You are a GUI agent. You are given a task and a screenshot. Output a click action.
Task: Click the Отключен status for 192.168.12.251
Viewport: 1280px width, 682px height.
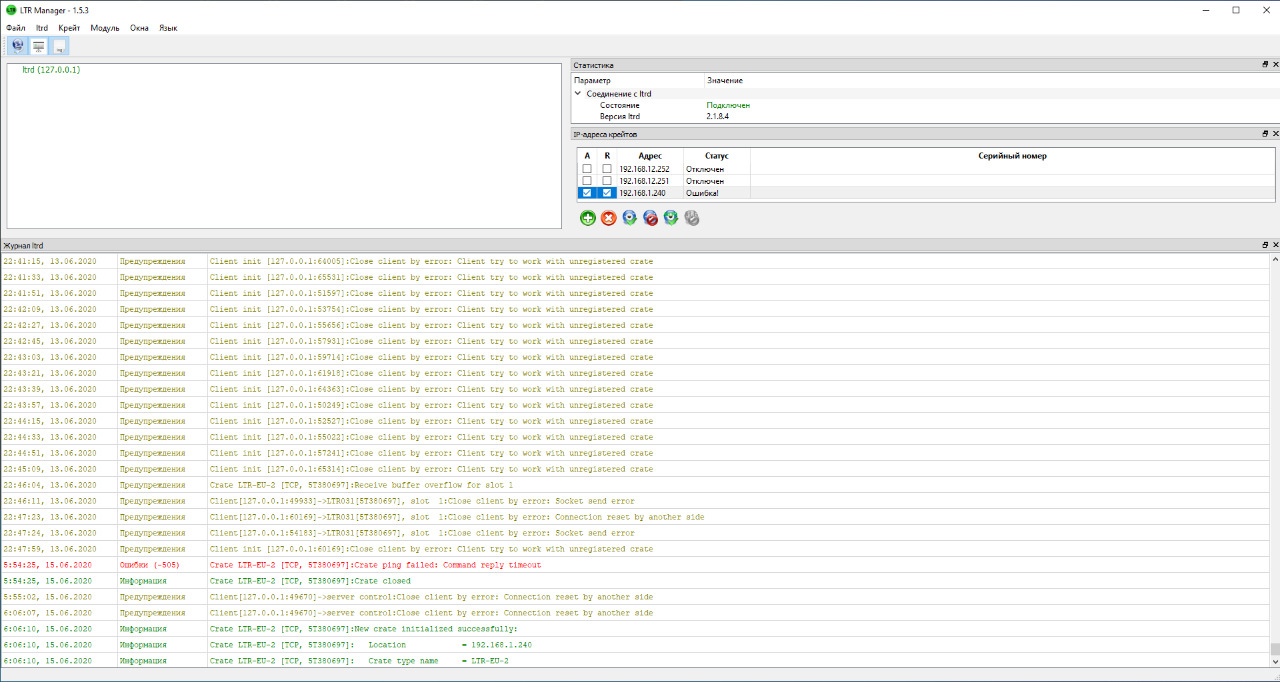717,181
